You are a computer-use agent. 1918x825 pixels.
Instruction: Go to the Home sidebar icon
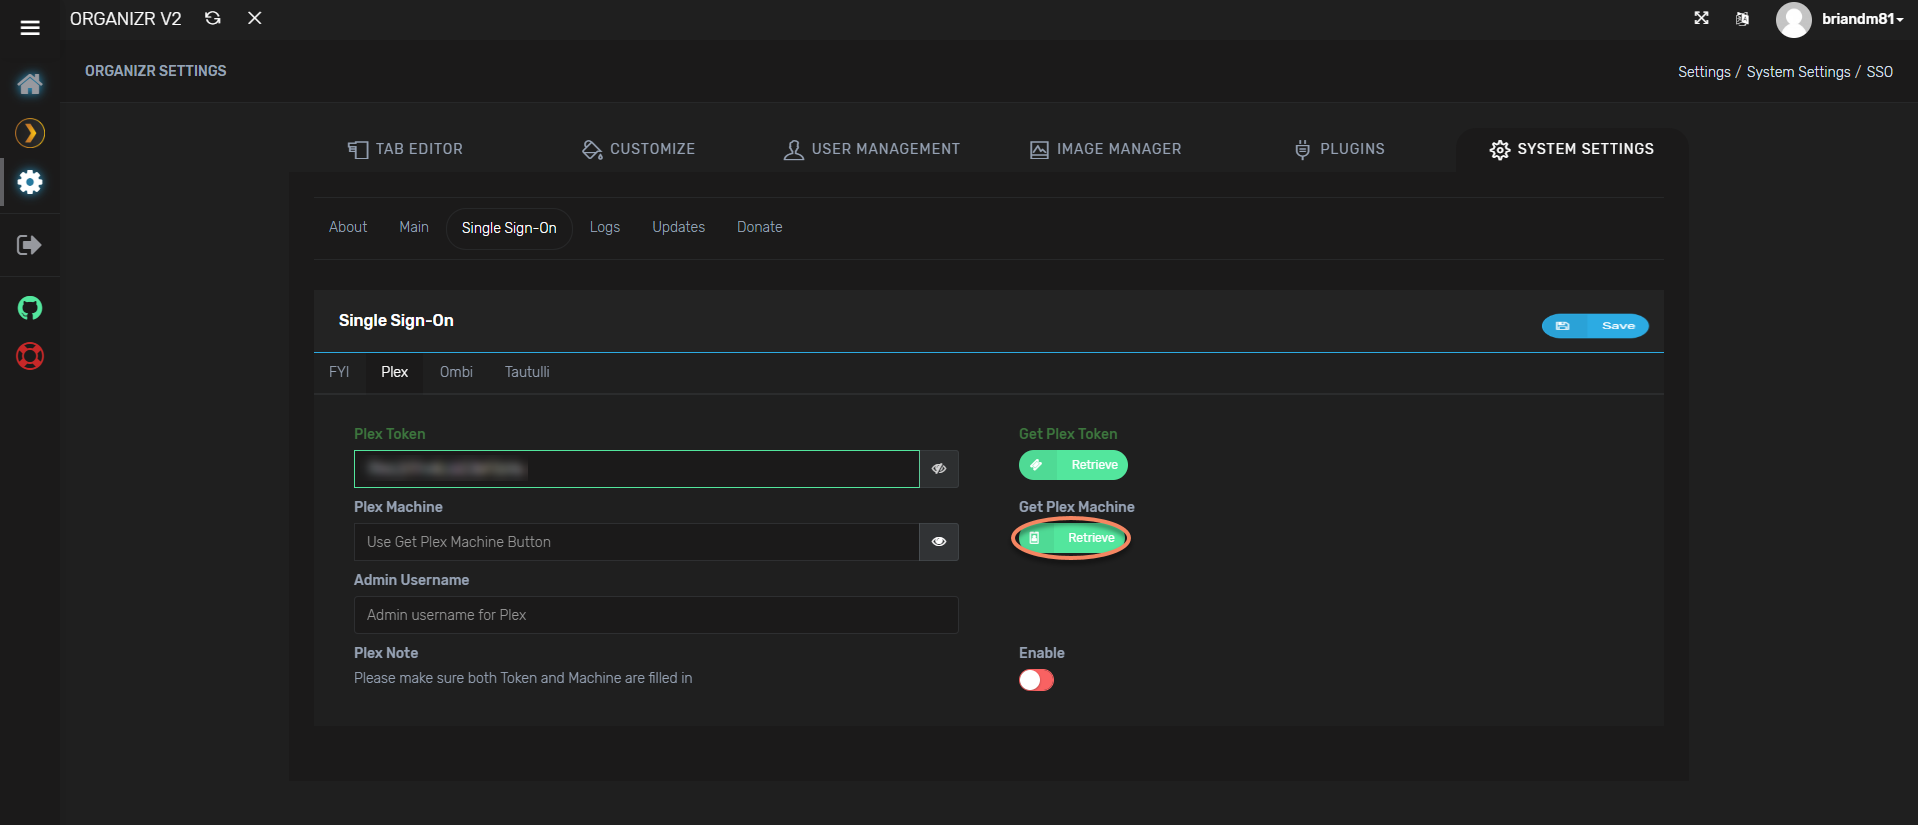click(x=30, y=84)
